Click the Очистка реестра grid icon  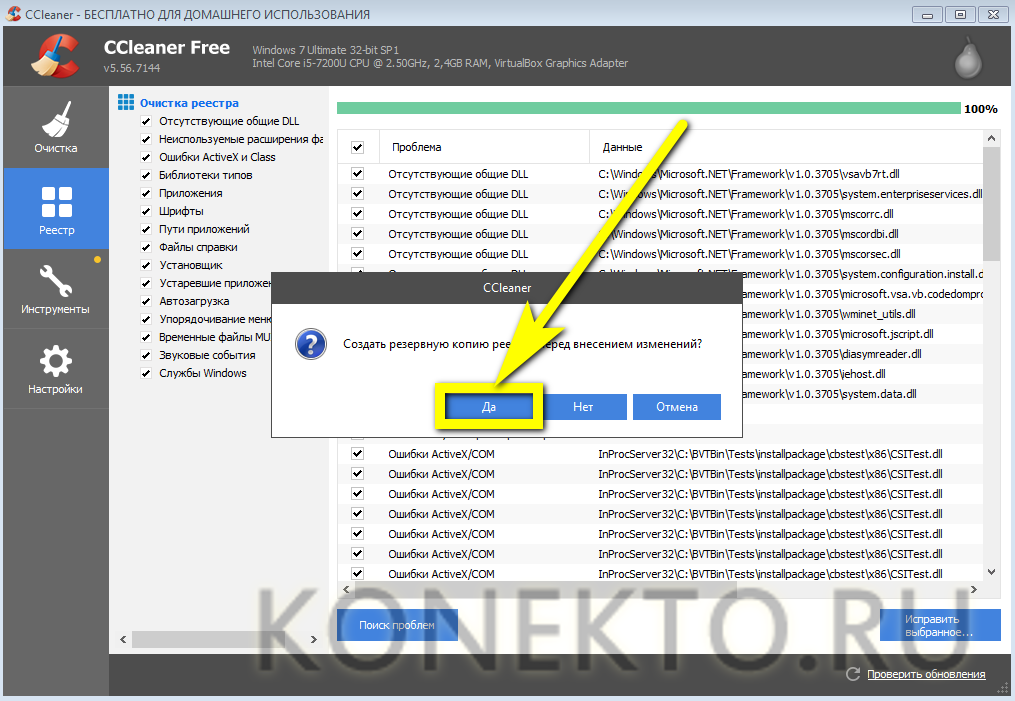pyautogui.click(x=126, y=102)
